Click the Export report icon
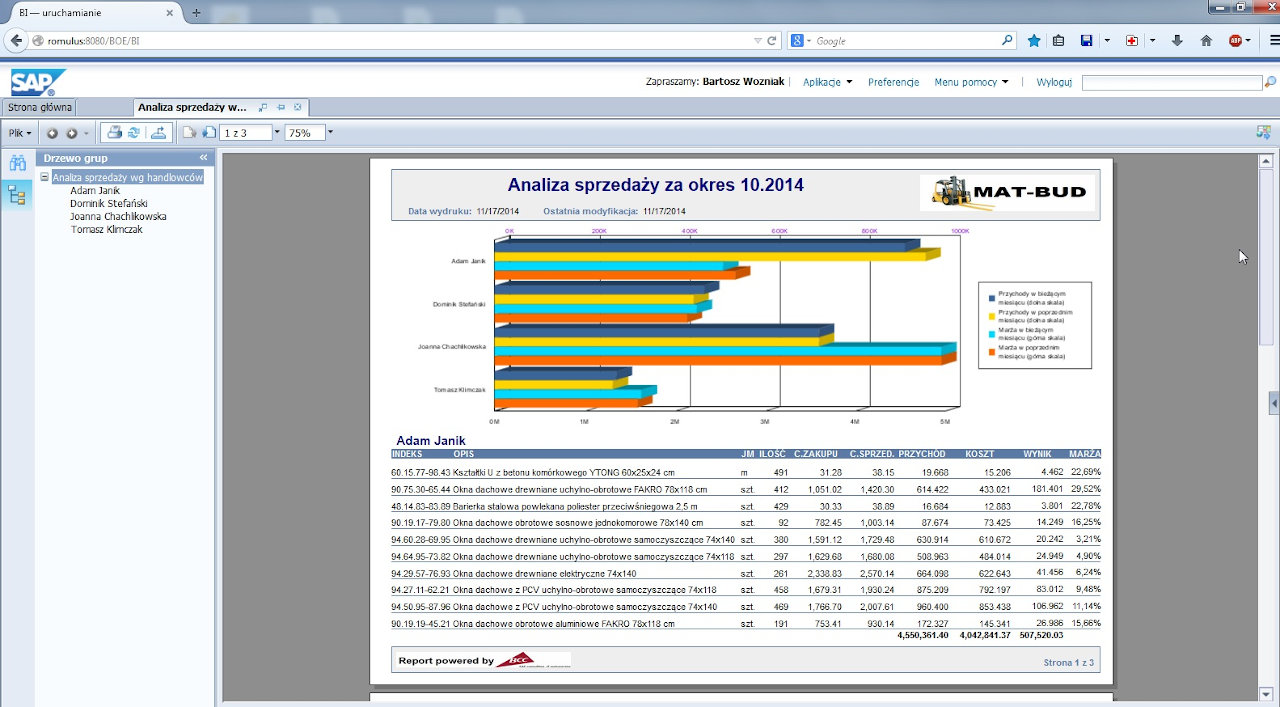The width and height of the screenshot is (1280, 707). (160, 131)
